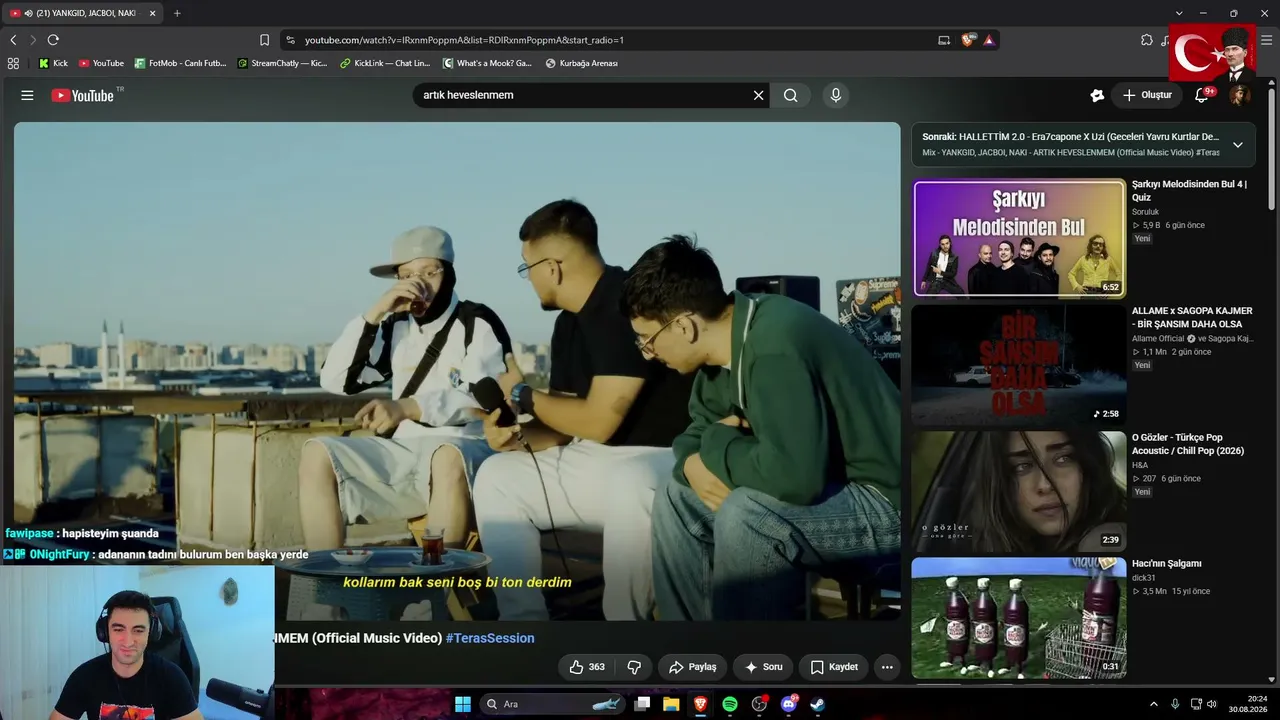Open the What's a Mook bookmark
Screen dimensions: 1280x720
click(487, 63)
